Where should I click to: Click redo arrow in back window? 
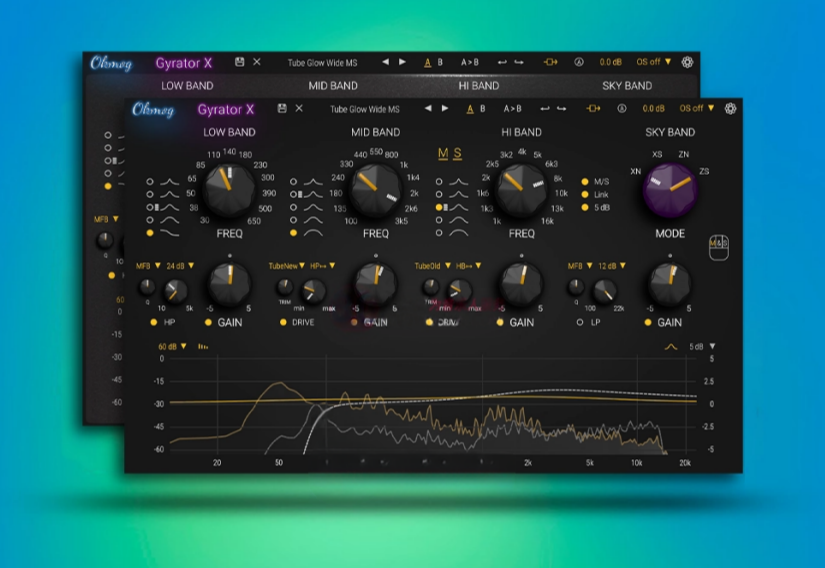tap(519, 63)
